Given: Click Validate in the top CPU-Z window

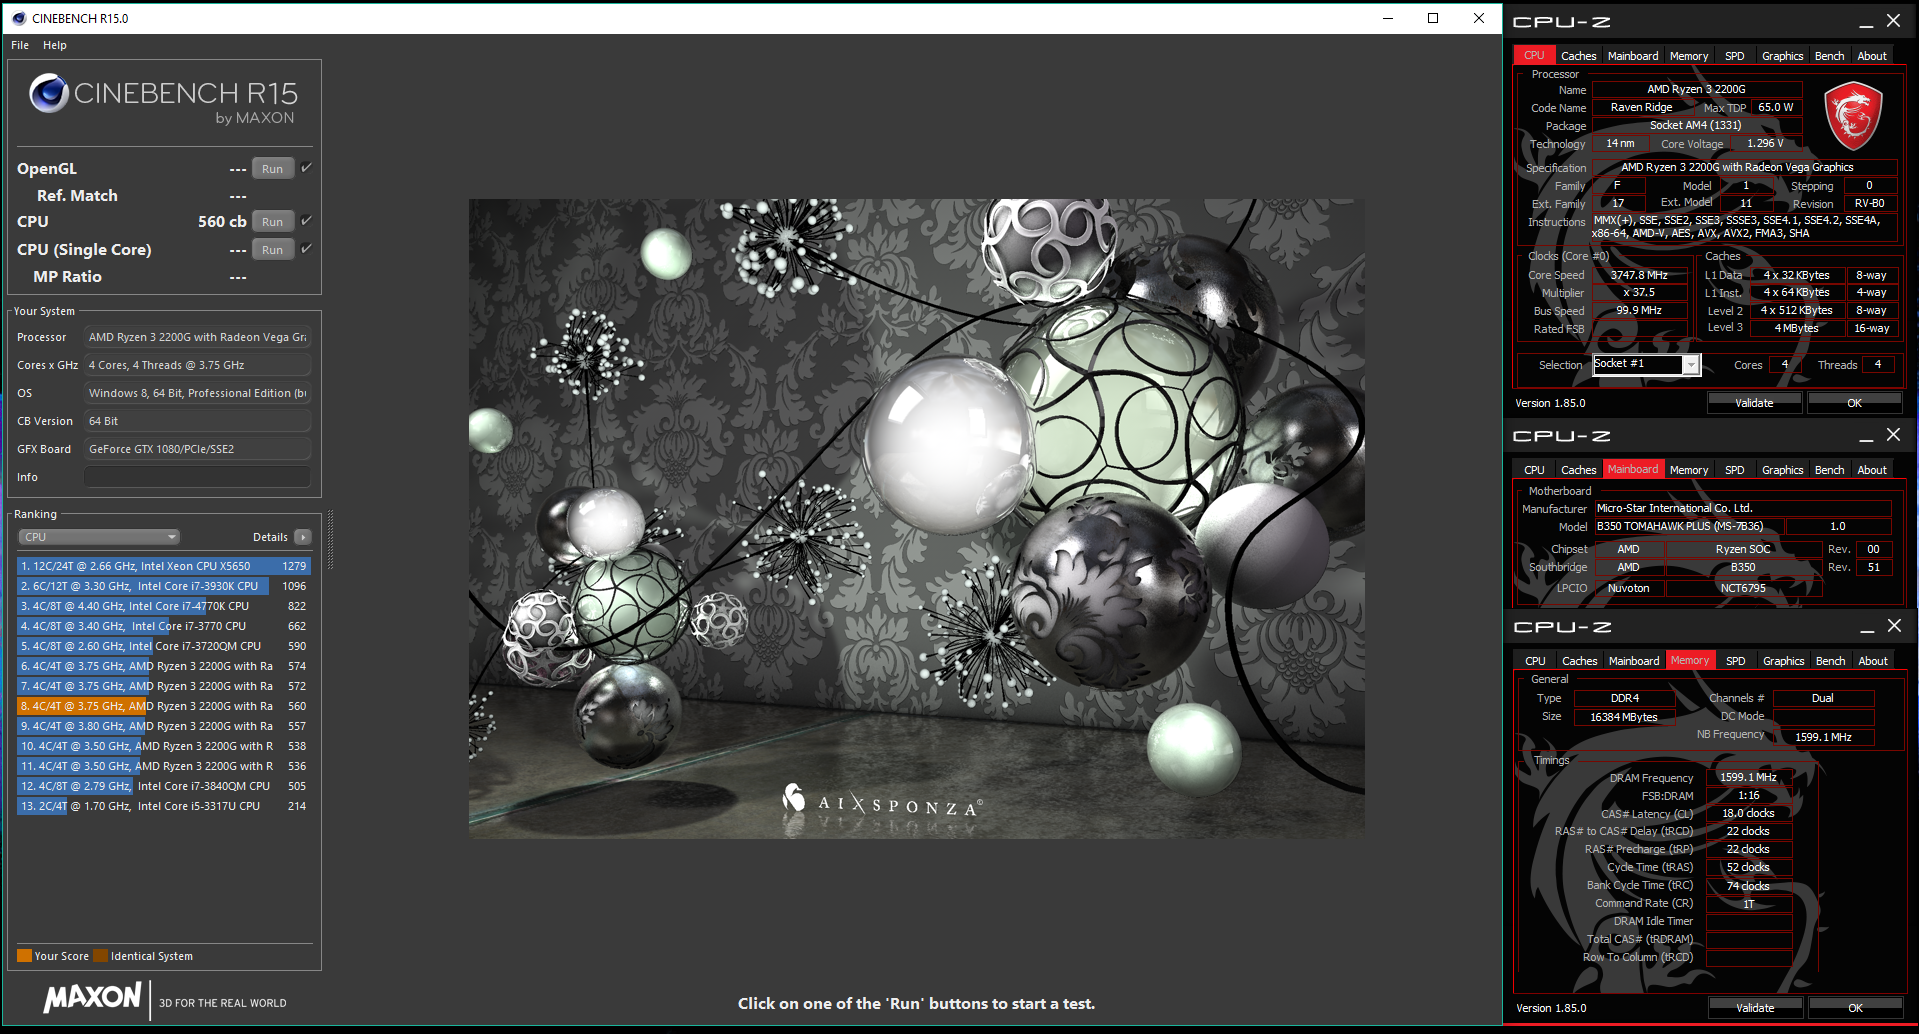Looking at the screenshot, I should [x=1754, y=403].
